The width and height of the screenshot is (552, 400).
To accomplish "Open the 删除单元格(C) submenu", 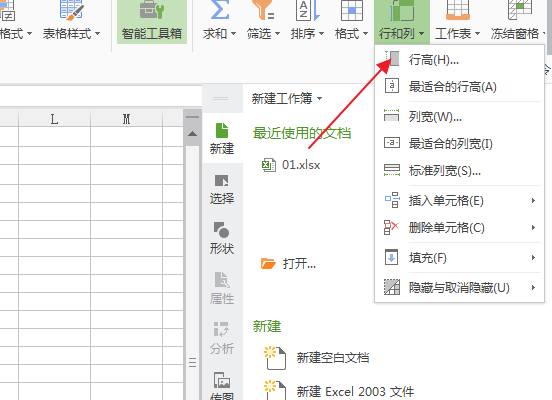I will (x=459, y=227).
